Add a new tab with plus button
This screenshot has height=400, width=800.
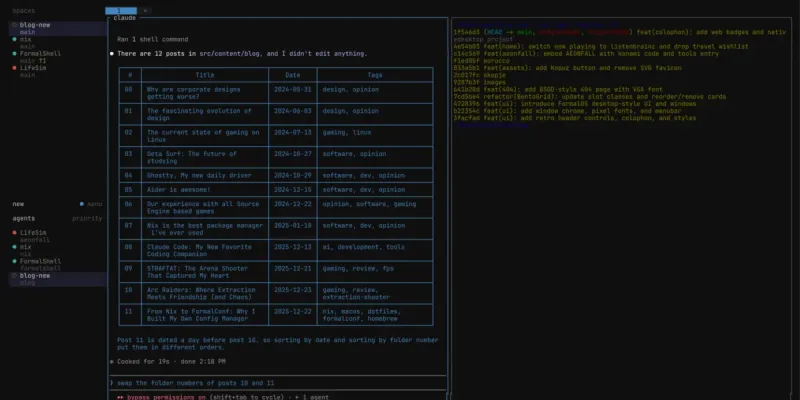coord(145,11)
